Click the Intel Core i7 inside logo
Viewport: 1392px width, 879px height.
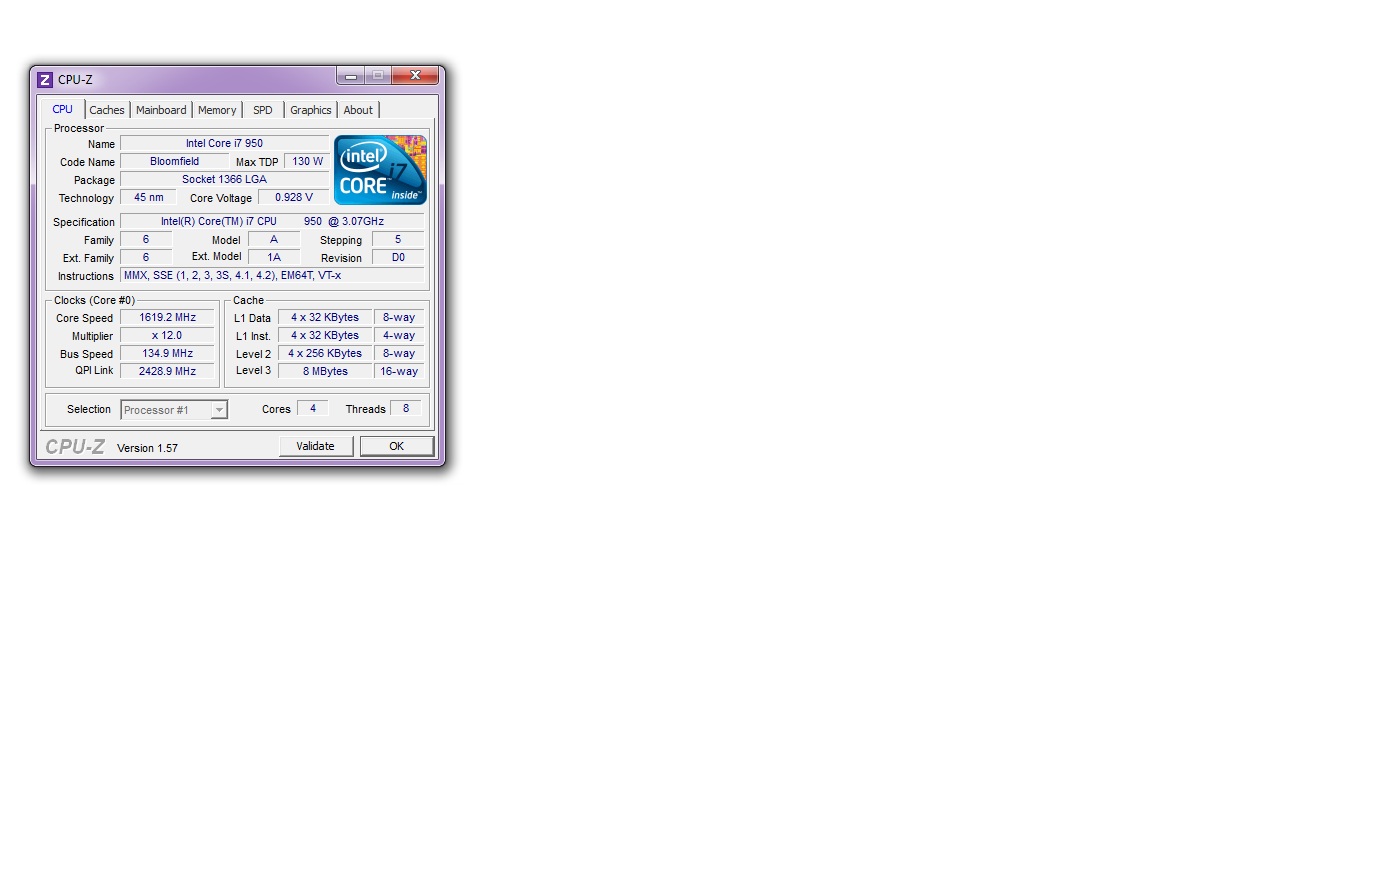pyautogui.click(x=381, y=170)
